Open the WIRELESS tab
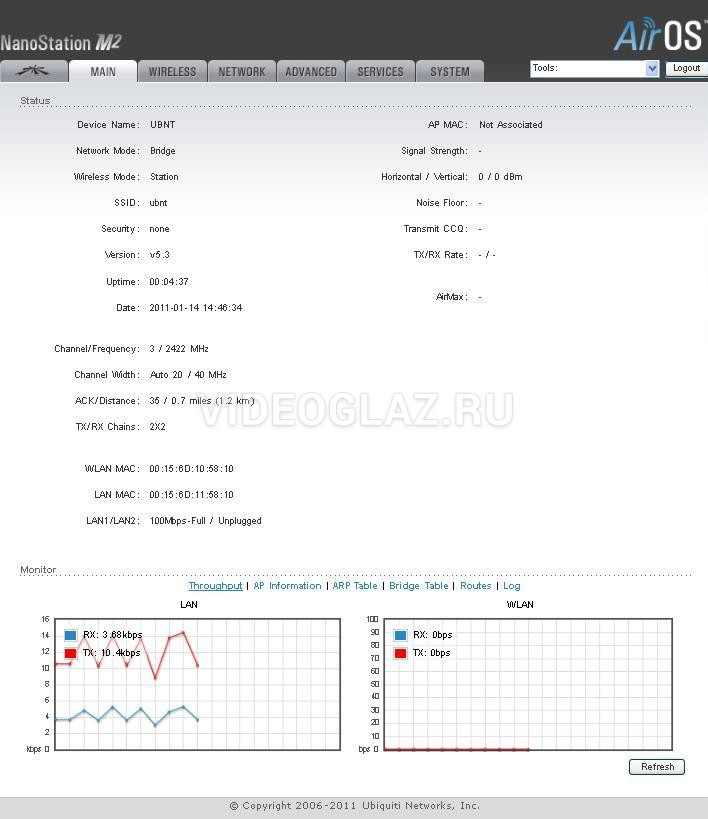The width and height of the screenshot is (708, 819). [172, 71]
